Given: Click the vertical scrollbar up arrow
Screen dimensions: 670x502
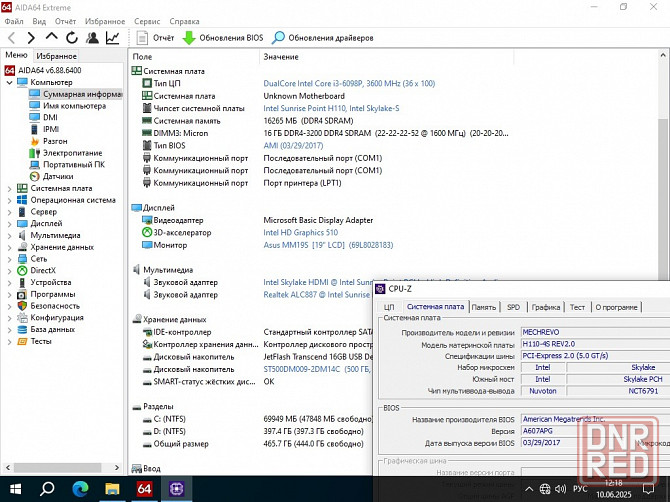Looking at the screenshot, I should (663, 55).
